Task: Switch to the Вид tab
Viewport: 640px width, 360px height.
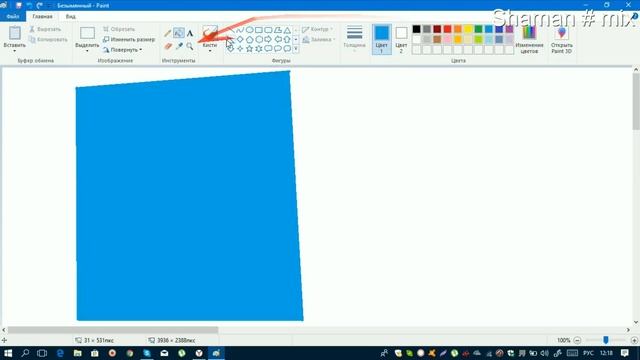Action: [71, 17]
